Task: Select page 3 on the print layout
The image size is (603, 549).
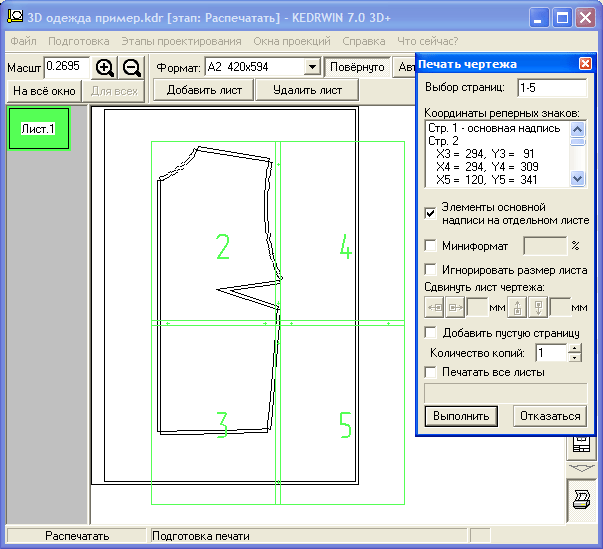Action: coord(222,425)
